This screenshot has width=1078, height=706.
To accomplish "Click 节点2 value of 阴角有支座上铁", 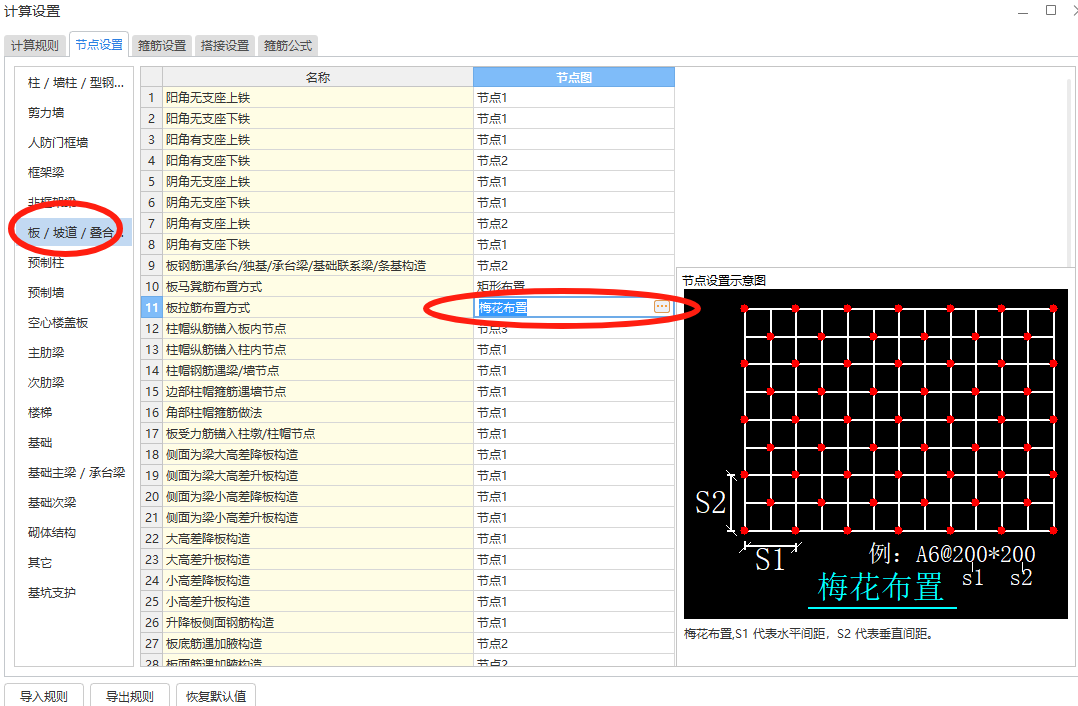I will [x=573, y=223].
